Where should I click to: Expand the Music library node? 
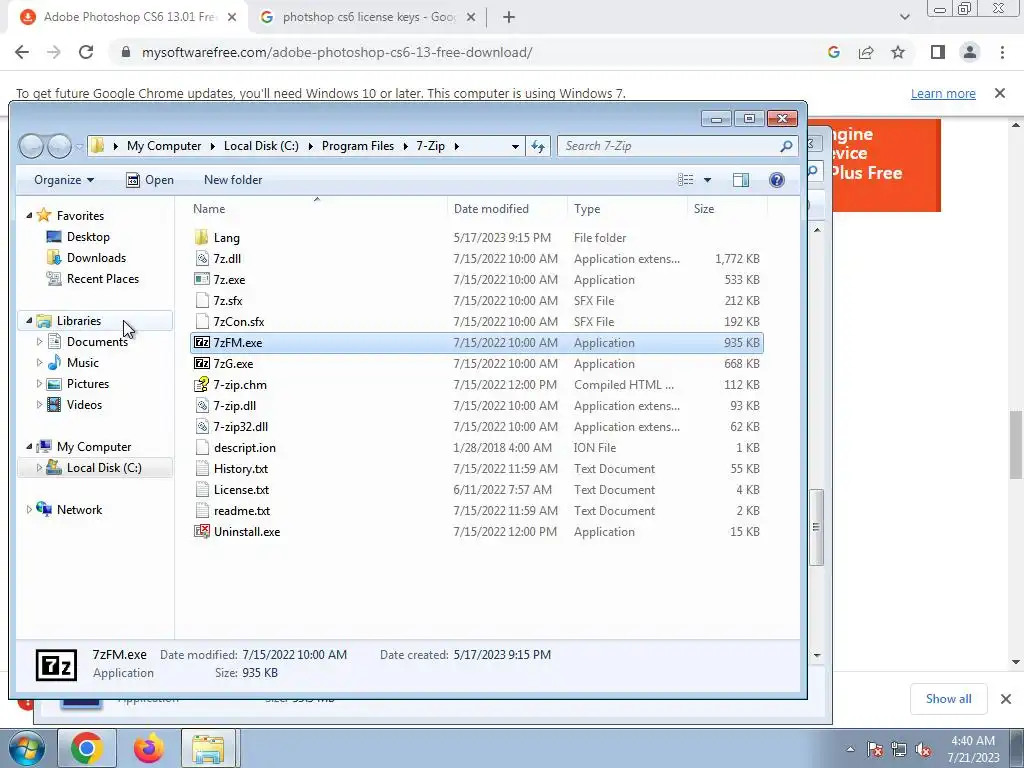click(39, 362)
